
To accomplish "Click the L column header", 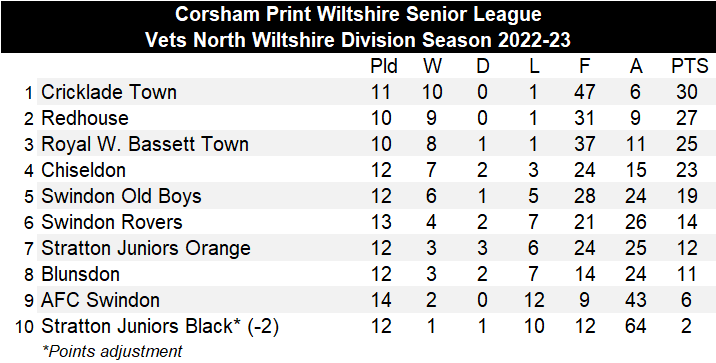I will coord(534,67).
